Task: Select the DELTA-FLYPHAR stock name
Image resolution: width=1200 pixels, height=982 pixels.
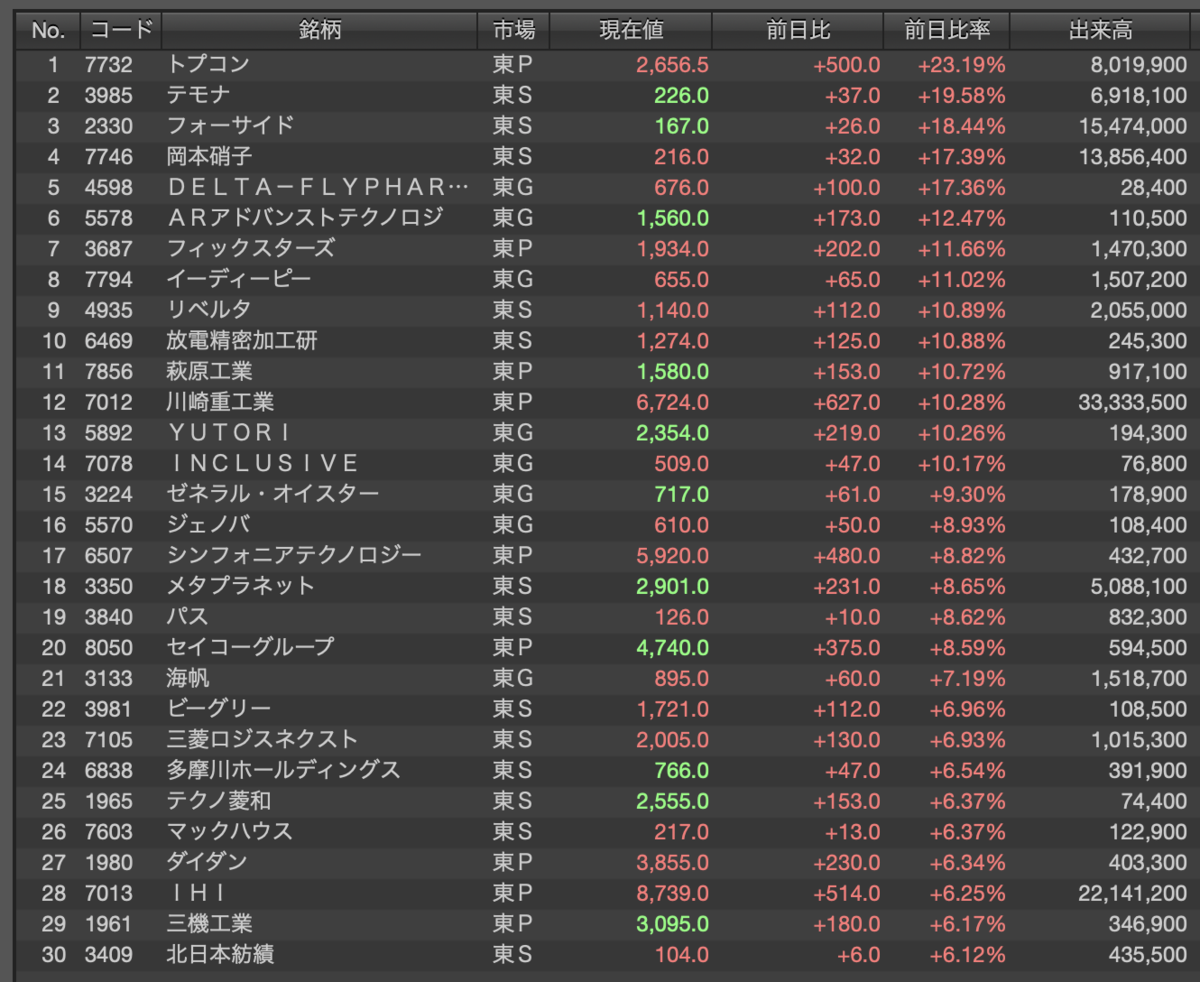Action: tap(317, 188)
